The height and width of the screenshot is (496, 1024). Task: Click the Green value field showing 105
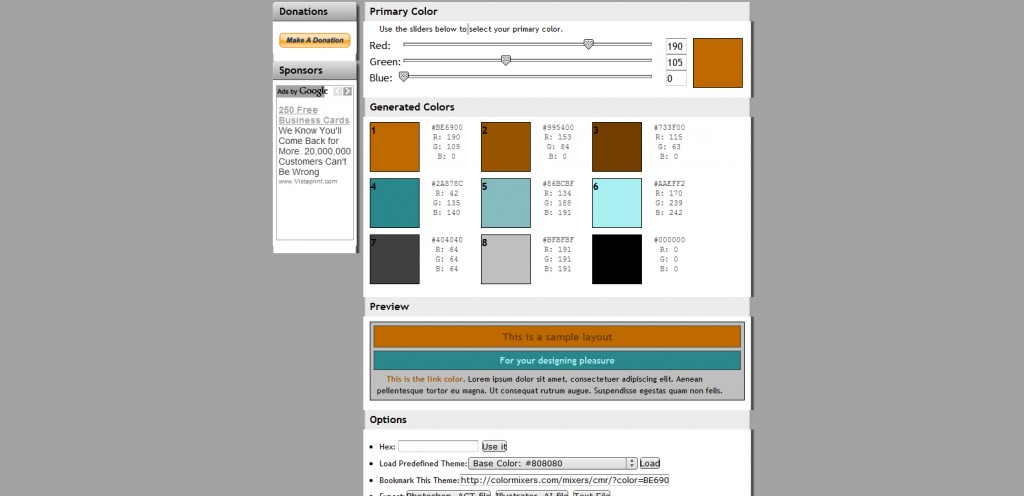676,63
